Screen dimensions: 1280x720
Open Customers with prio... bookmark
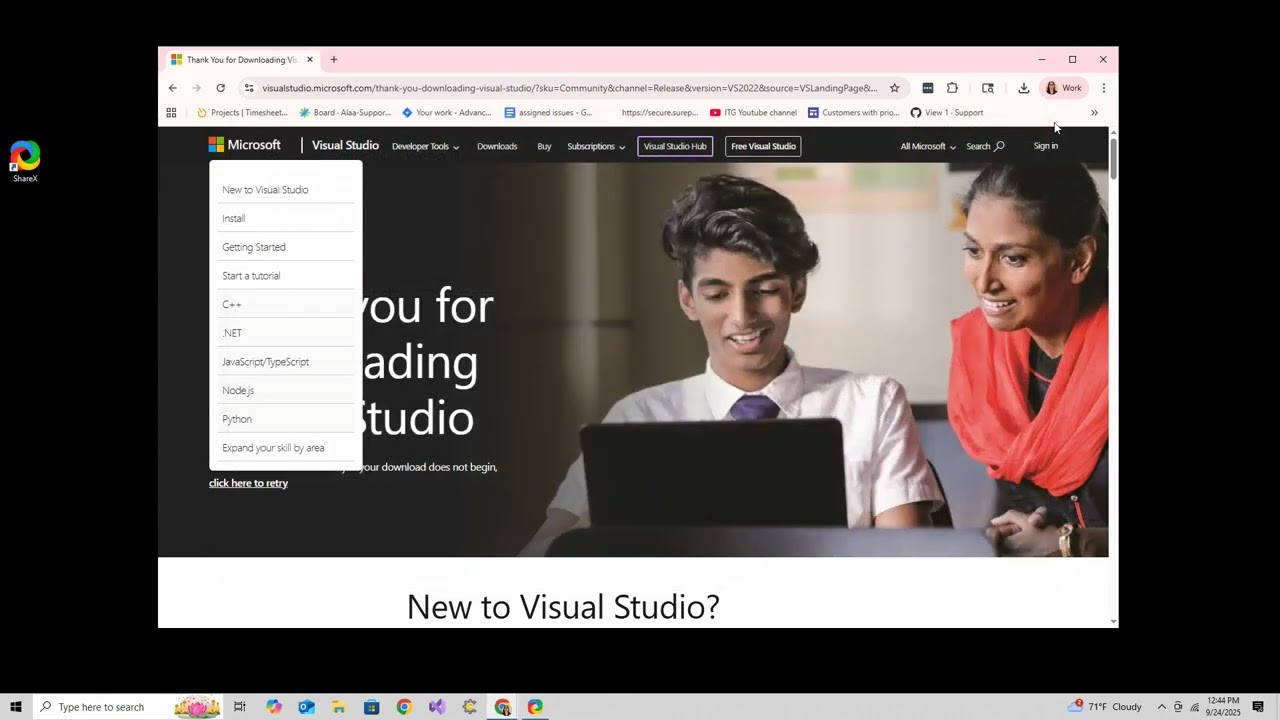pyautogui.click(x=853, y=113)
